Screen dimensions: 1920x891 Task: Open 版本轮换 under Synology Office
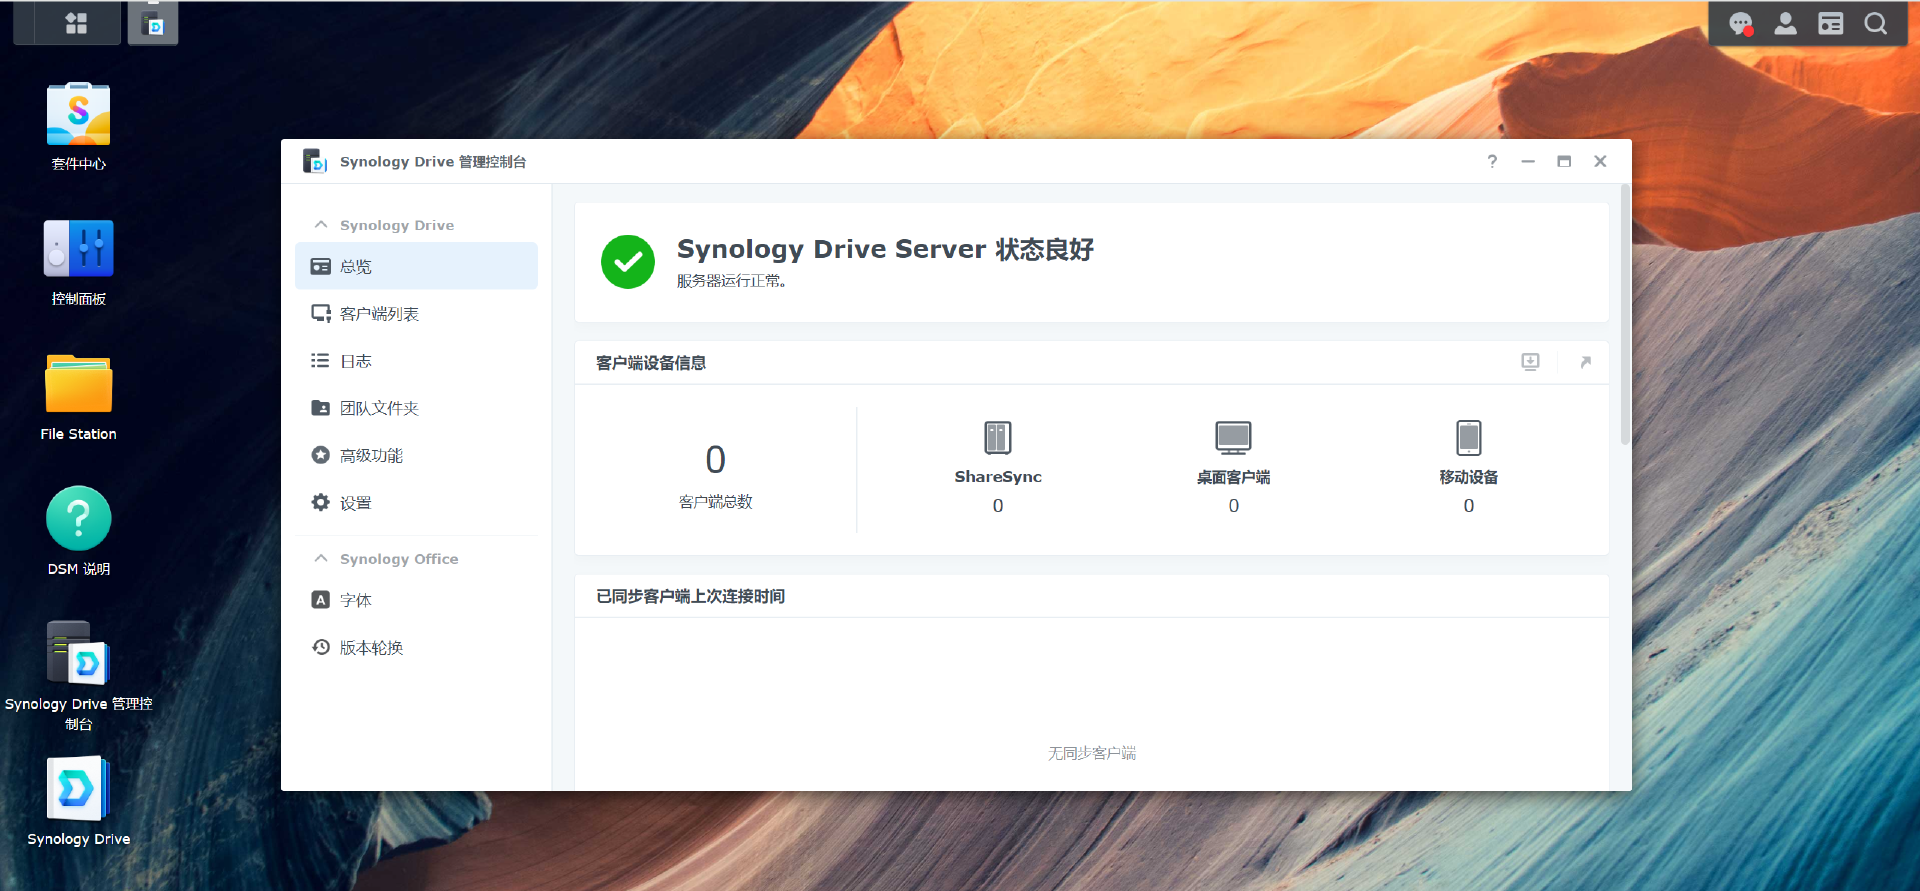coord(416,648)
